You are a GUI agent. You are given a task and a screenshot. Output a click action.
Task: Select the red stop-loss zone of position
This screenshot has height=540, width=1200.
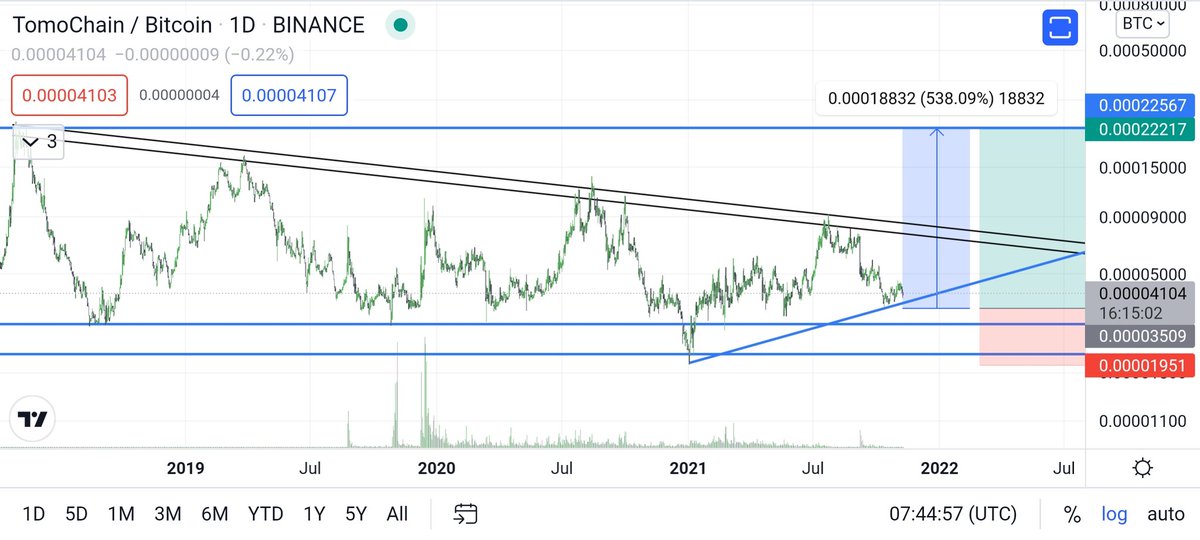[x=1032, y=337]
